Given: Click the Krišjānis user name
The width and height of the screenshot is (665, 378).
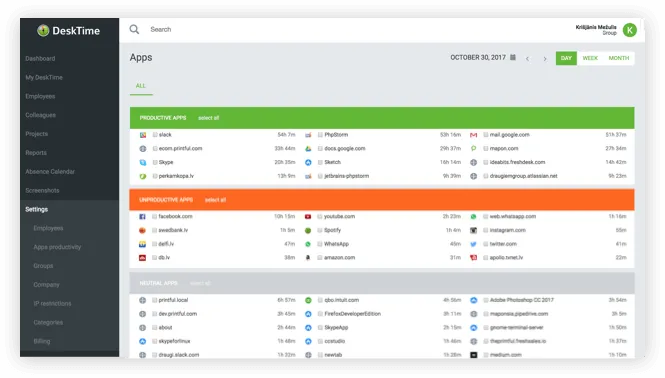Looking at the screenshot, I should click(x=596, y=27).
